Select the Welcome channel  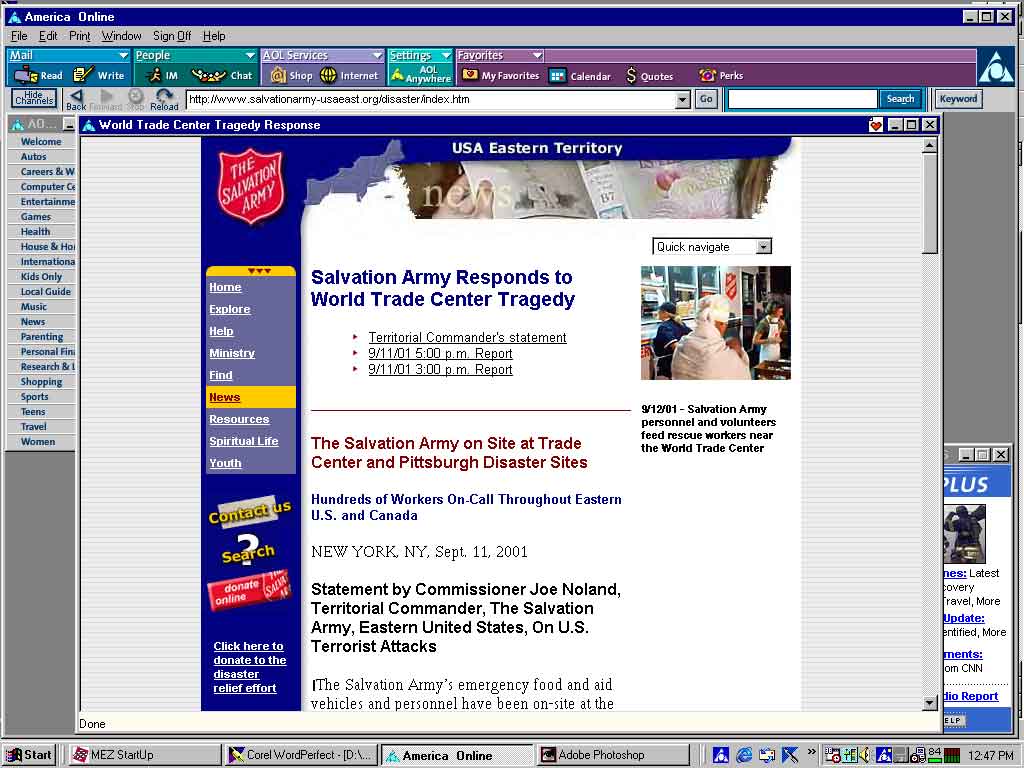[x=40, y=142]
